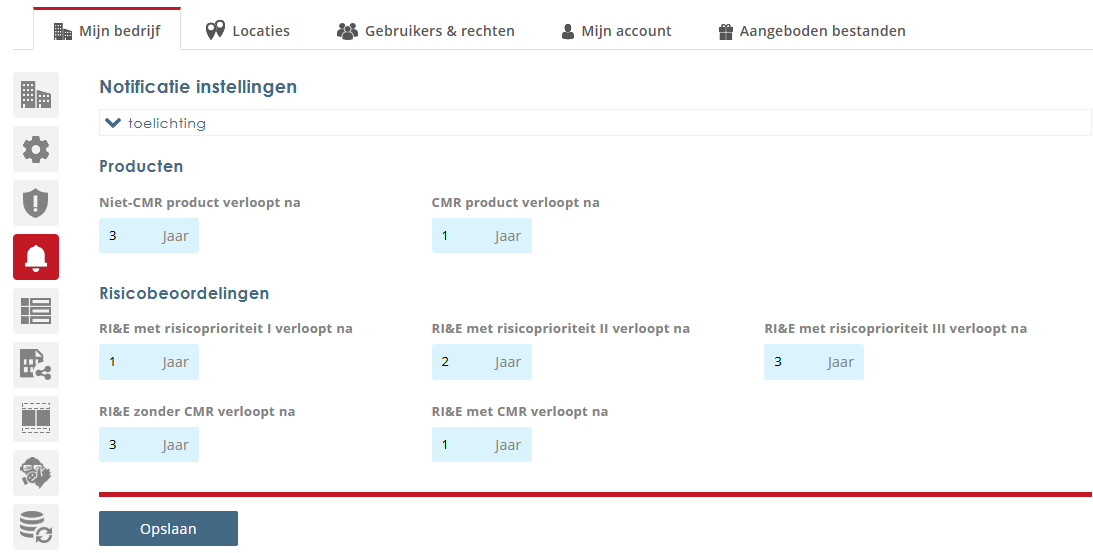Screen dimensions: 1093x553
Task: Open the Gebruikers & rechten tab
Action: pos(426,31)
